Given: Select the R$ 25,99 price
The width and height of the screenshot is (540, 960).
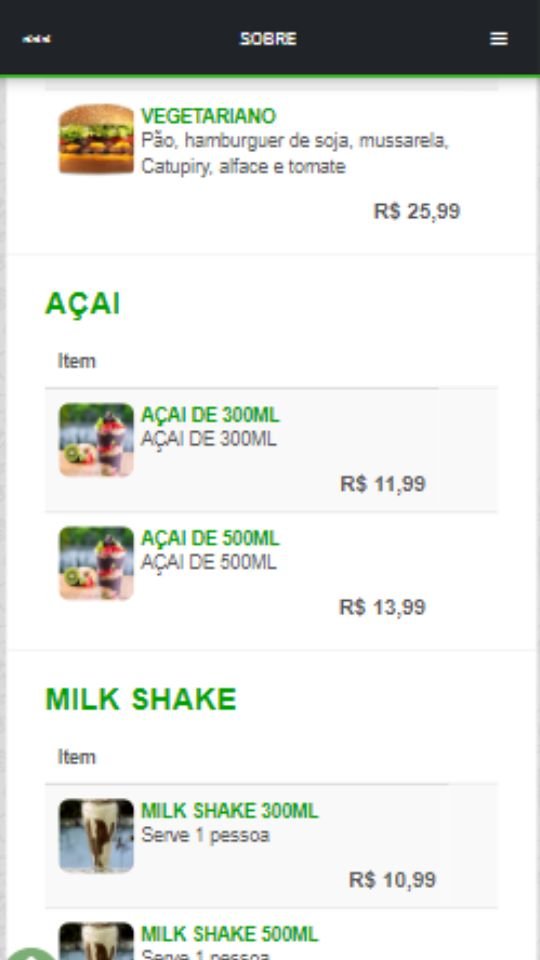Looking at the screenshot, I should tap(417, 211).
